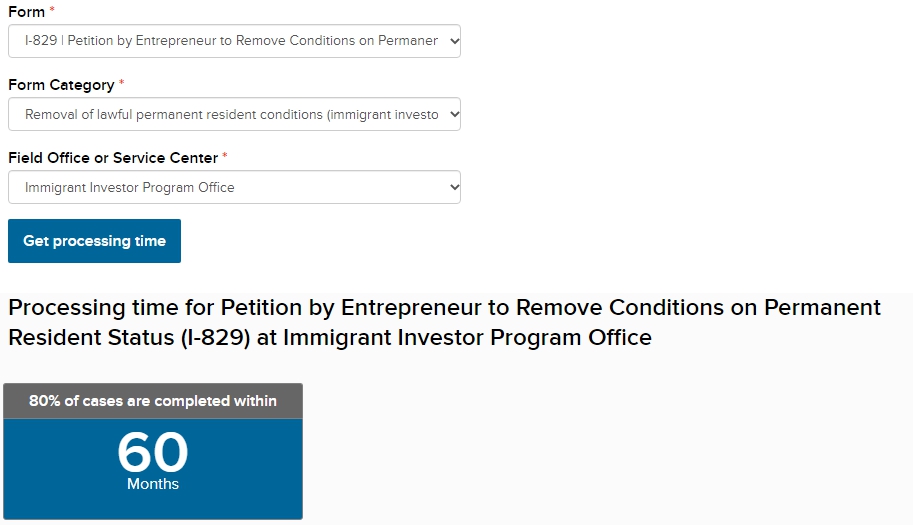913x525 pixels.
Task: Click "Resident Status (I-829)" in the results heading
Action: 129,338
